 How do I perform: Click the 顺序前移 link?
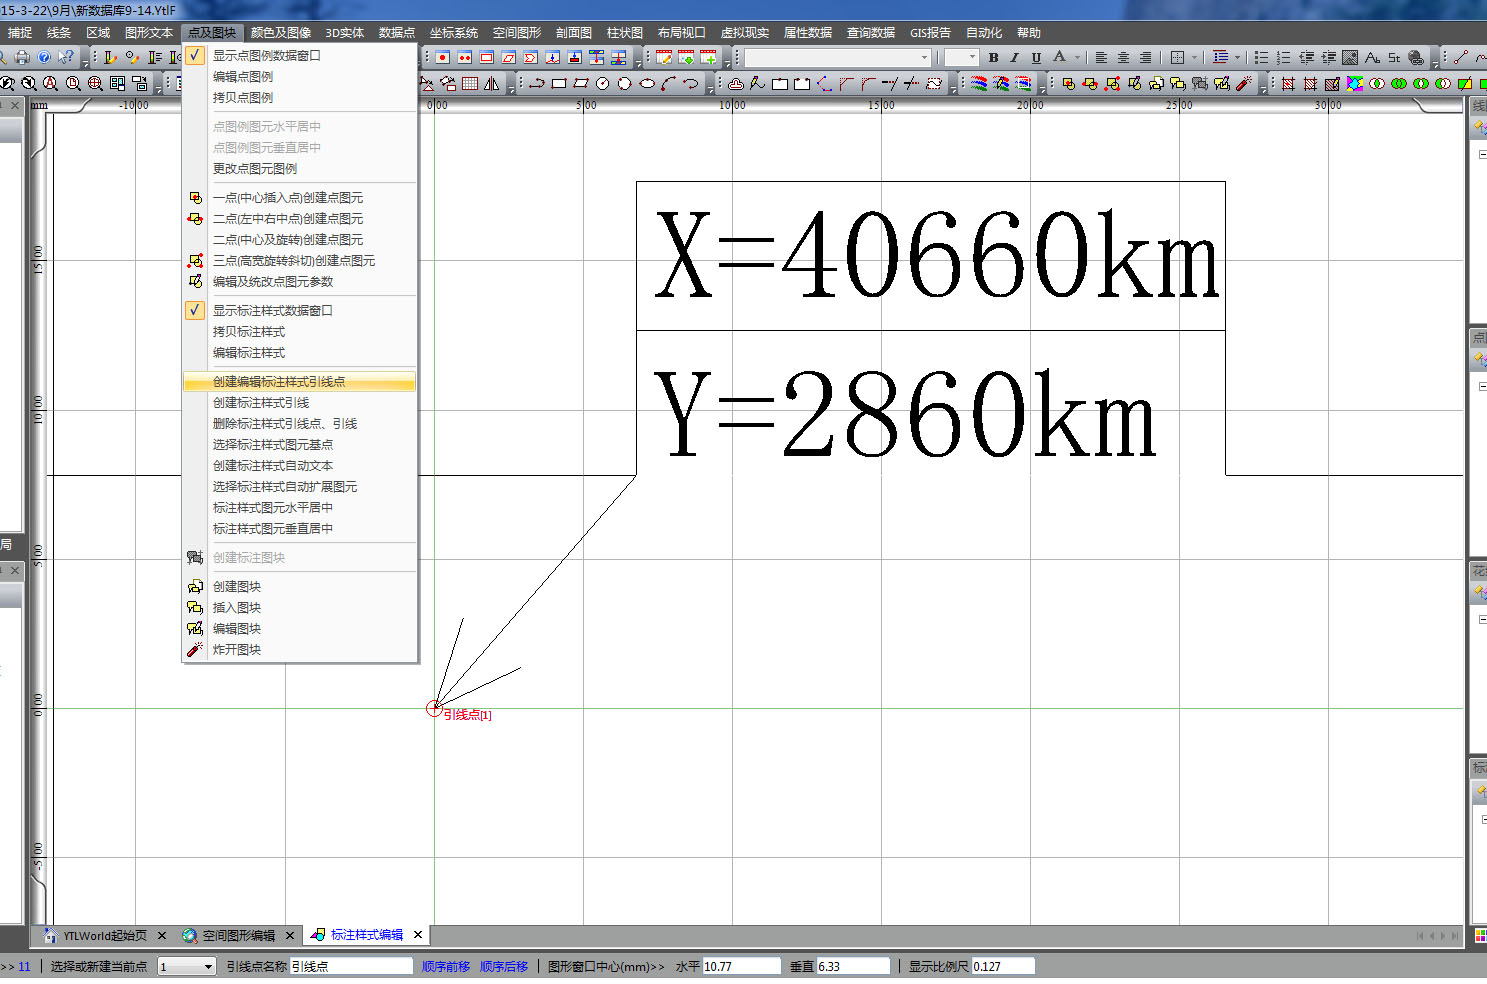point(446,967)
